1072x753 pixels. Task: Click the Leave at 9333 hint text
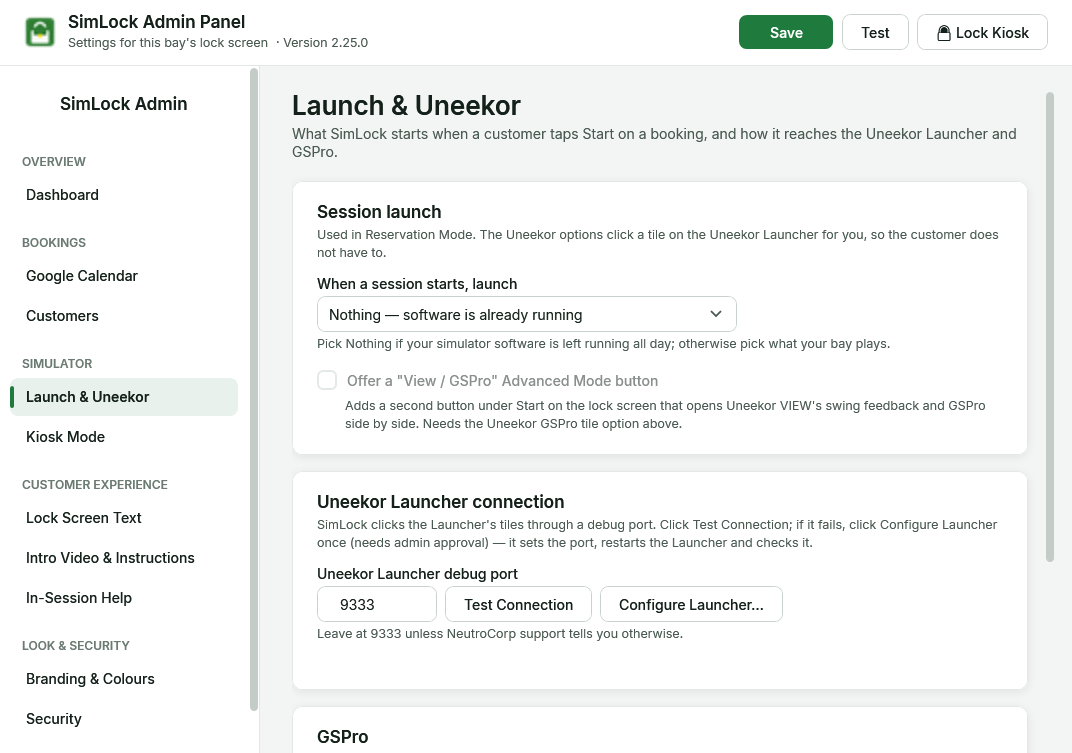click(500, 634)
